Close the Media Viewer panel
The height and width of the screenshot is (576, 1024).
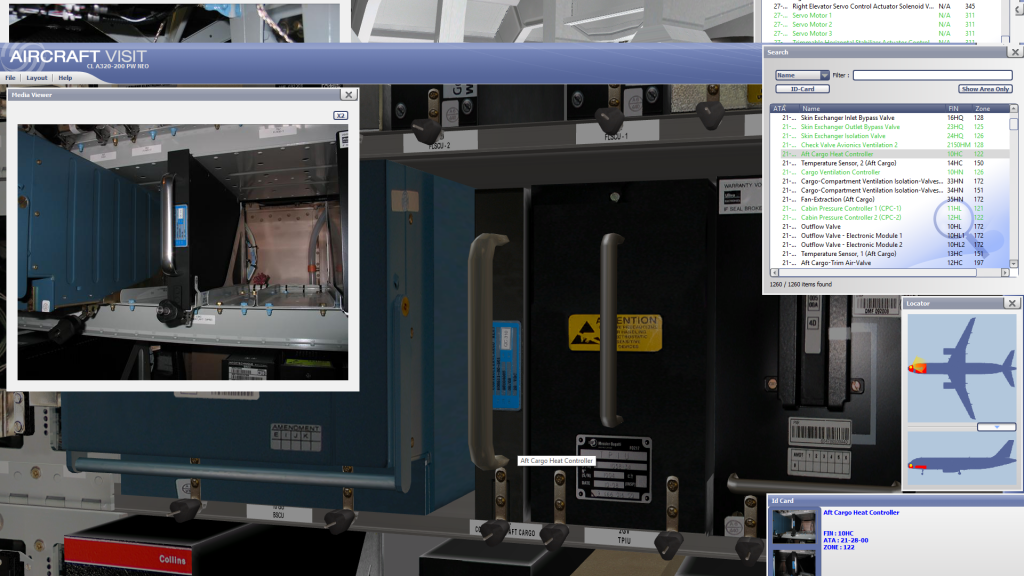[349, 95]
